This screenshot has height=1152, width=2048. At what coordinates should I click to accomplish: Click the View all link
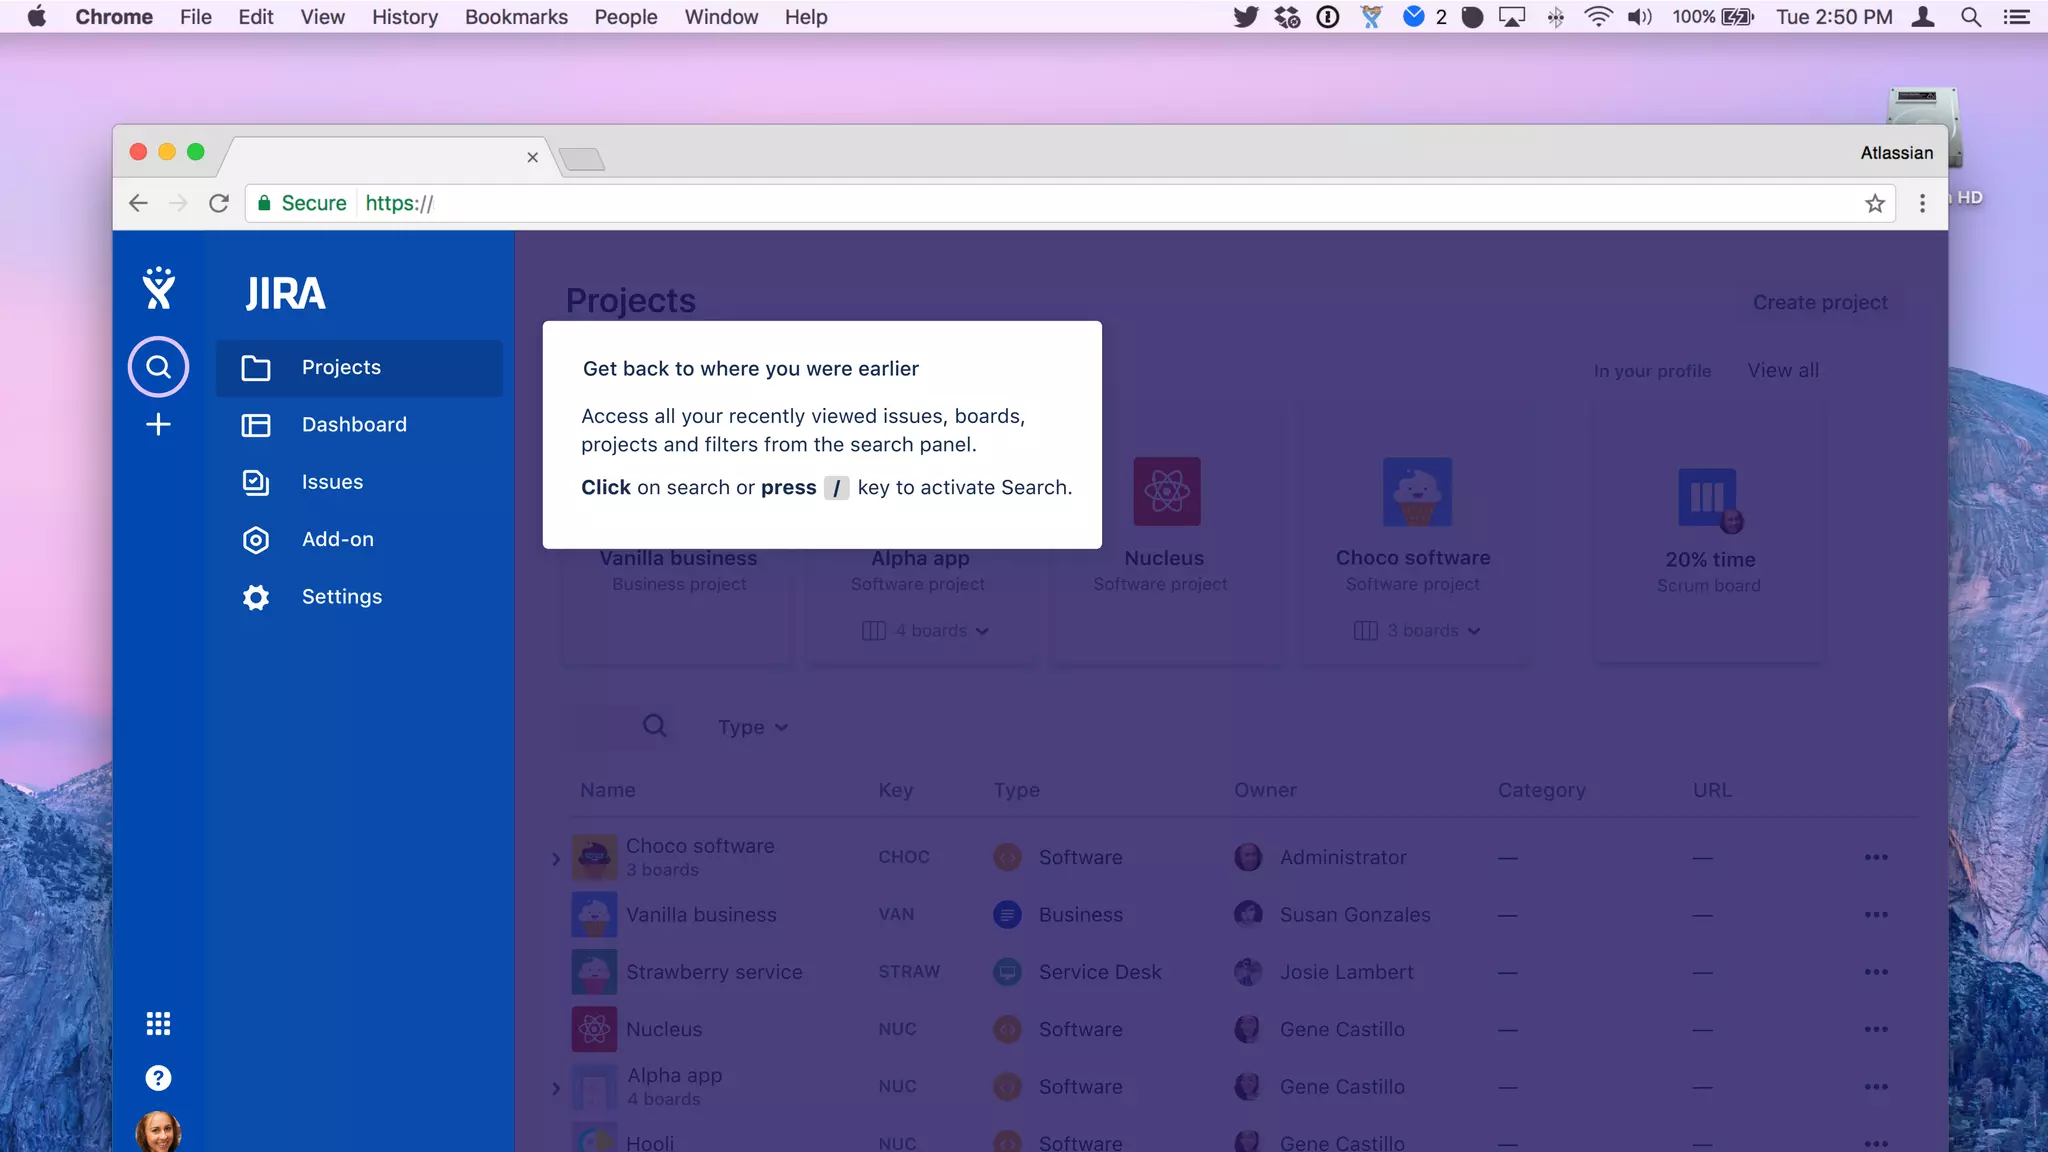(x=1782, y=370)
